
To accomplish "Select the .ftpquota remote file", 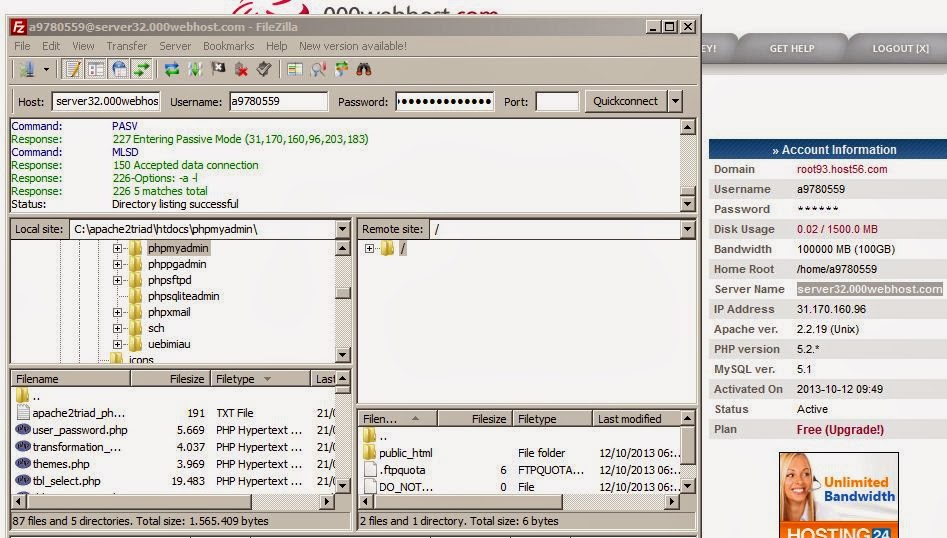I will 402,470.
